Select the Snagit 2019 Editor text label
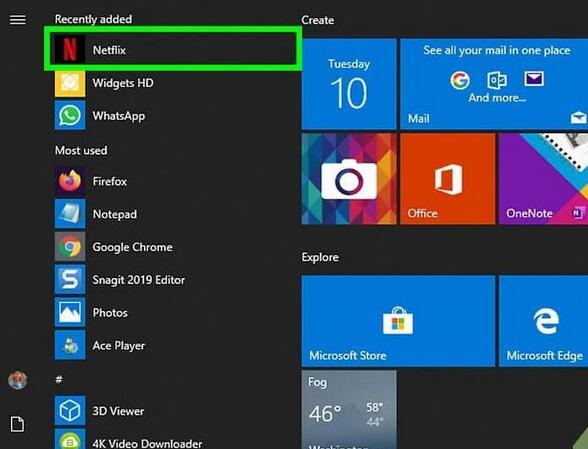 pyautogui.click(x=139, y=280)
